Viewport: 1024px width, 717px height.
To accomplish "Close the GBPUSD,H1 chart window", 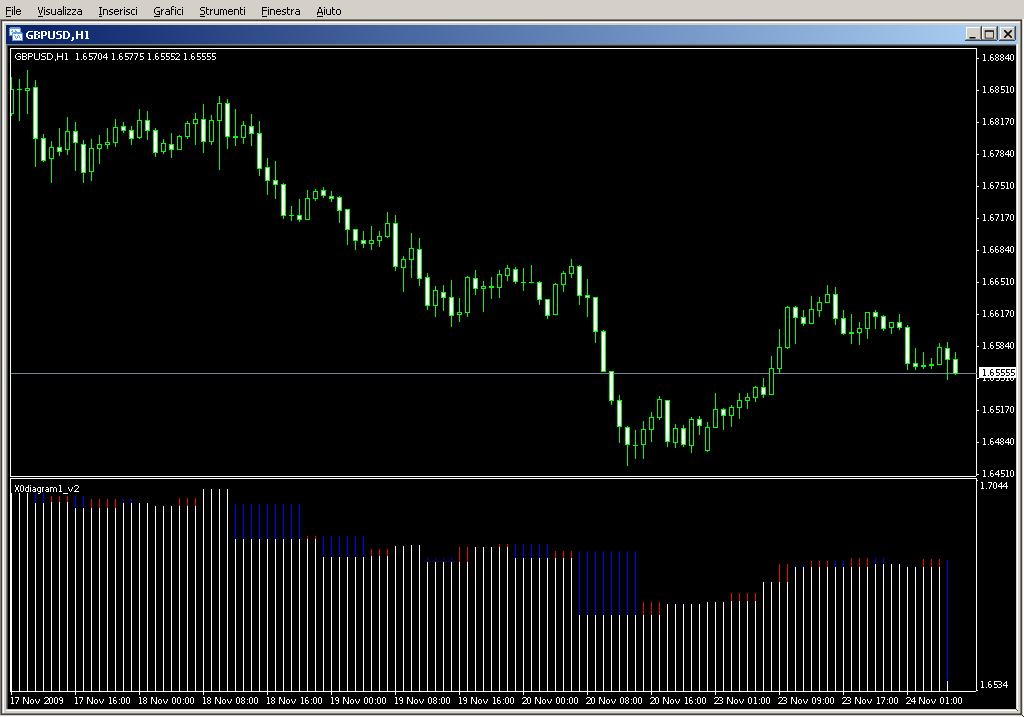I will [x=1008, y=34].
